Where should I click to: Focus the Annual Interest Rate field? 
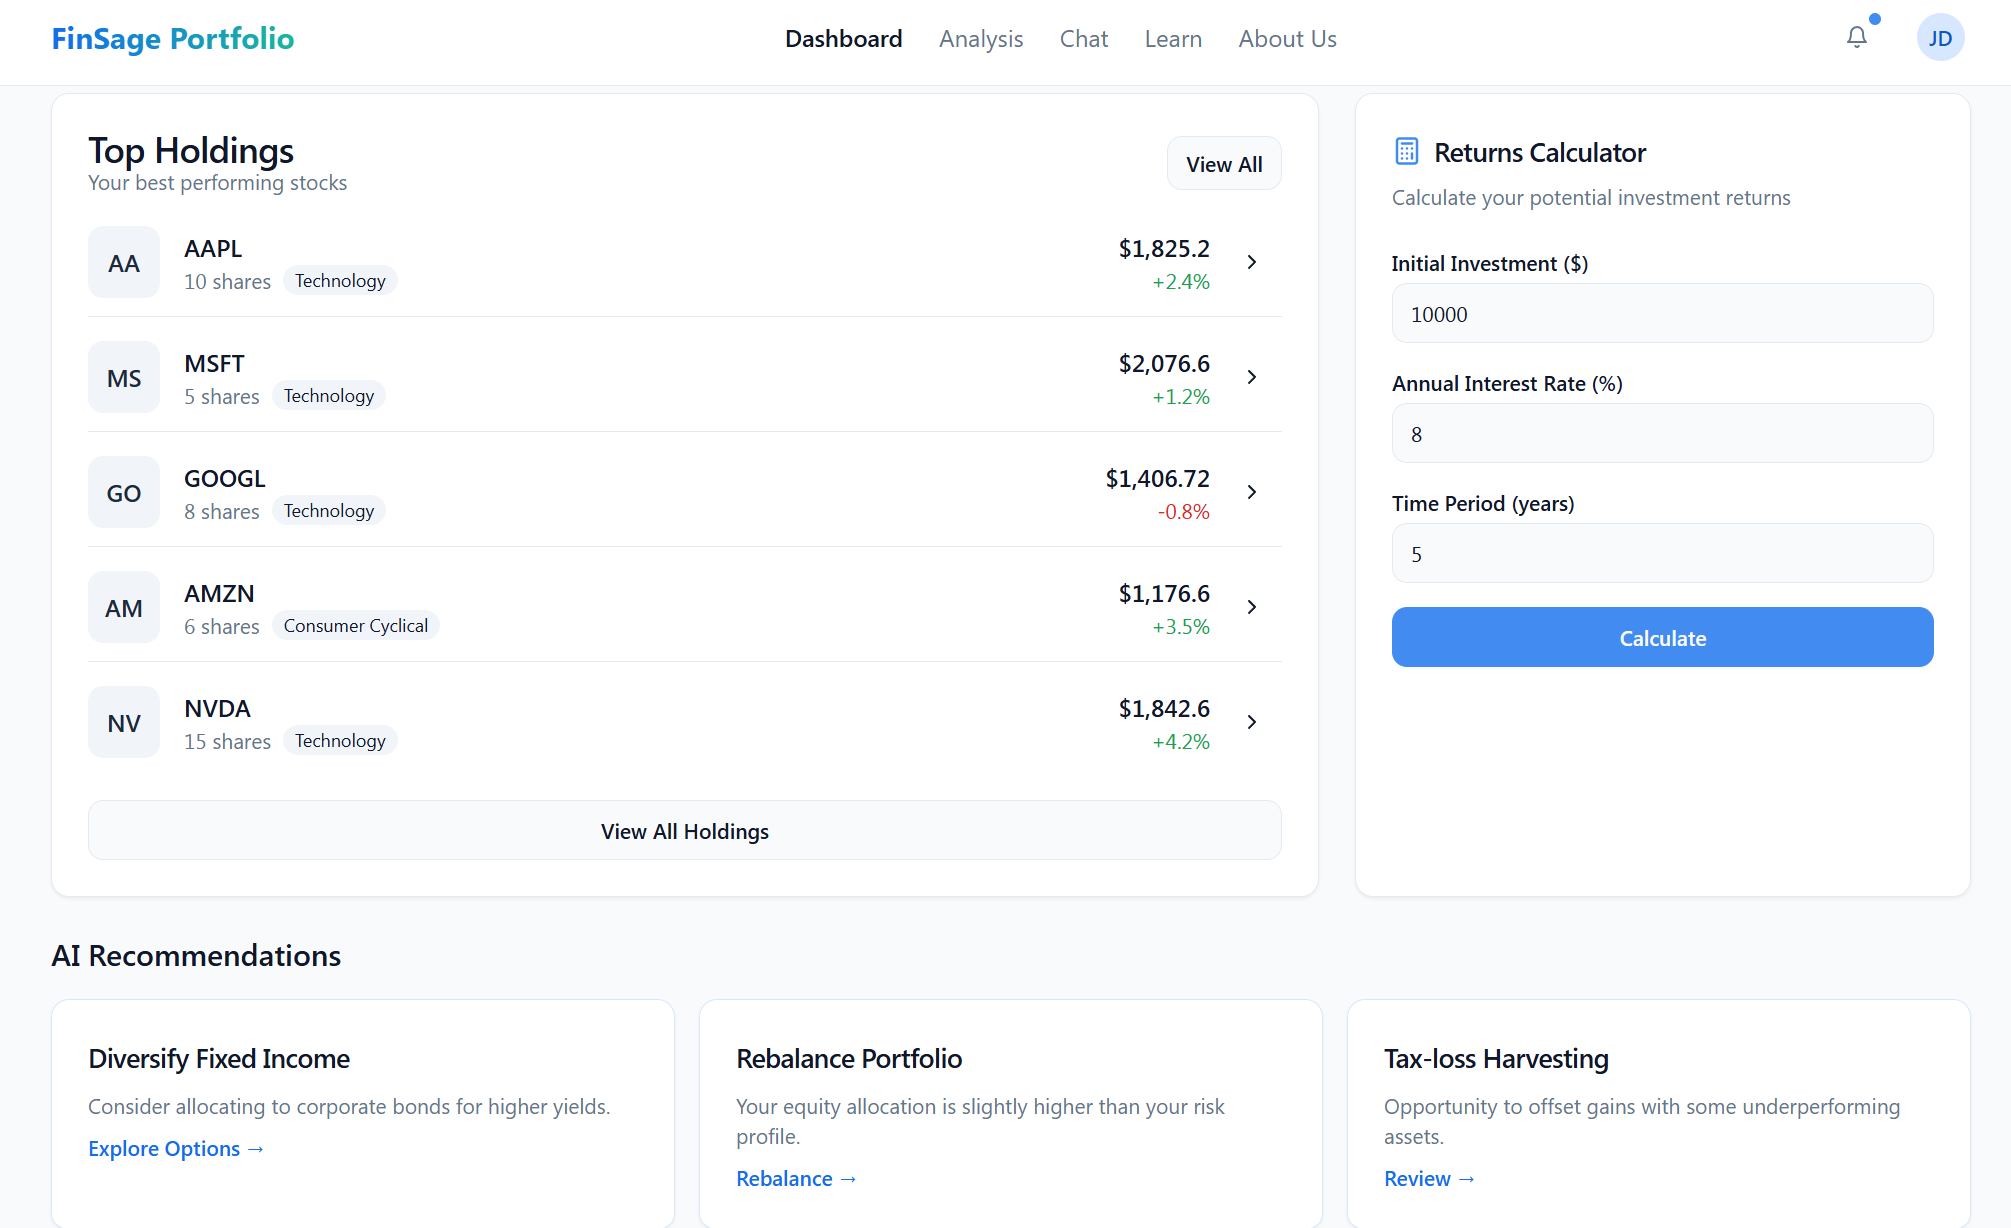coord(1661,434)
